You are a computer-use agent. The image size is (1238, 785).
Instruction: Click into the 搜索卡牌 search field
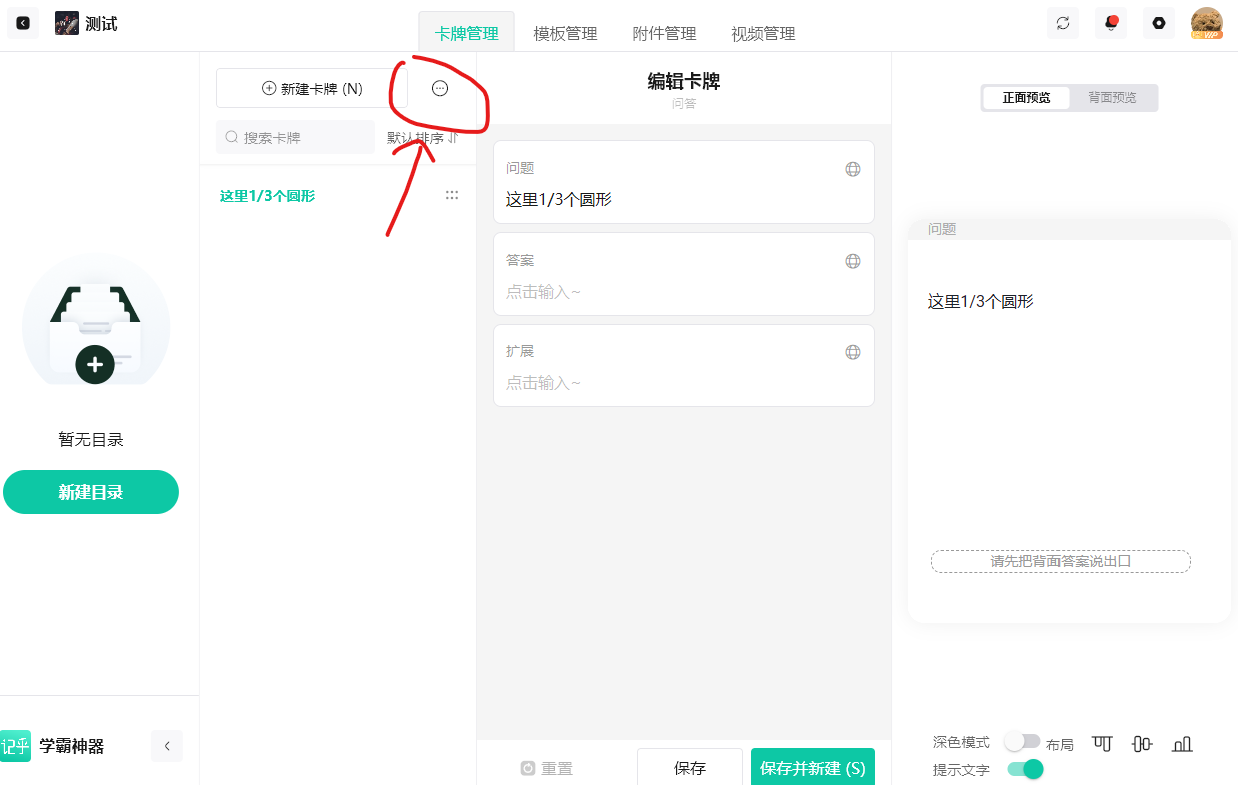(x=296, y=138)
